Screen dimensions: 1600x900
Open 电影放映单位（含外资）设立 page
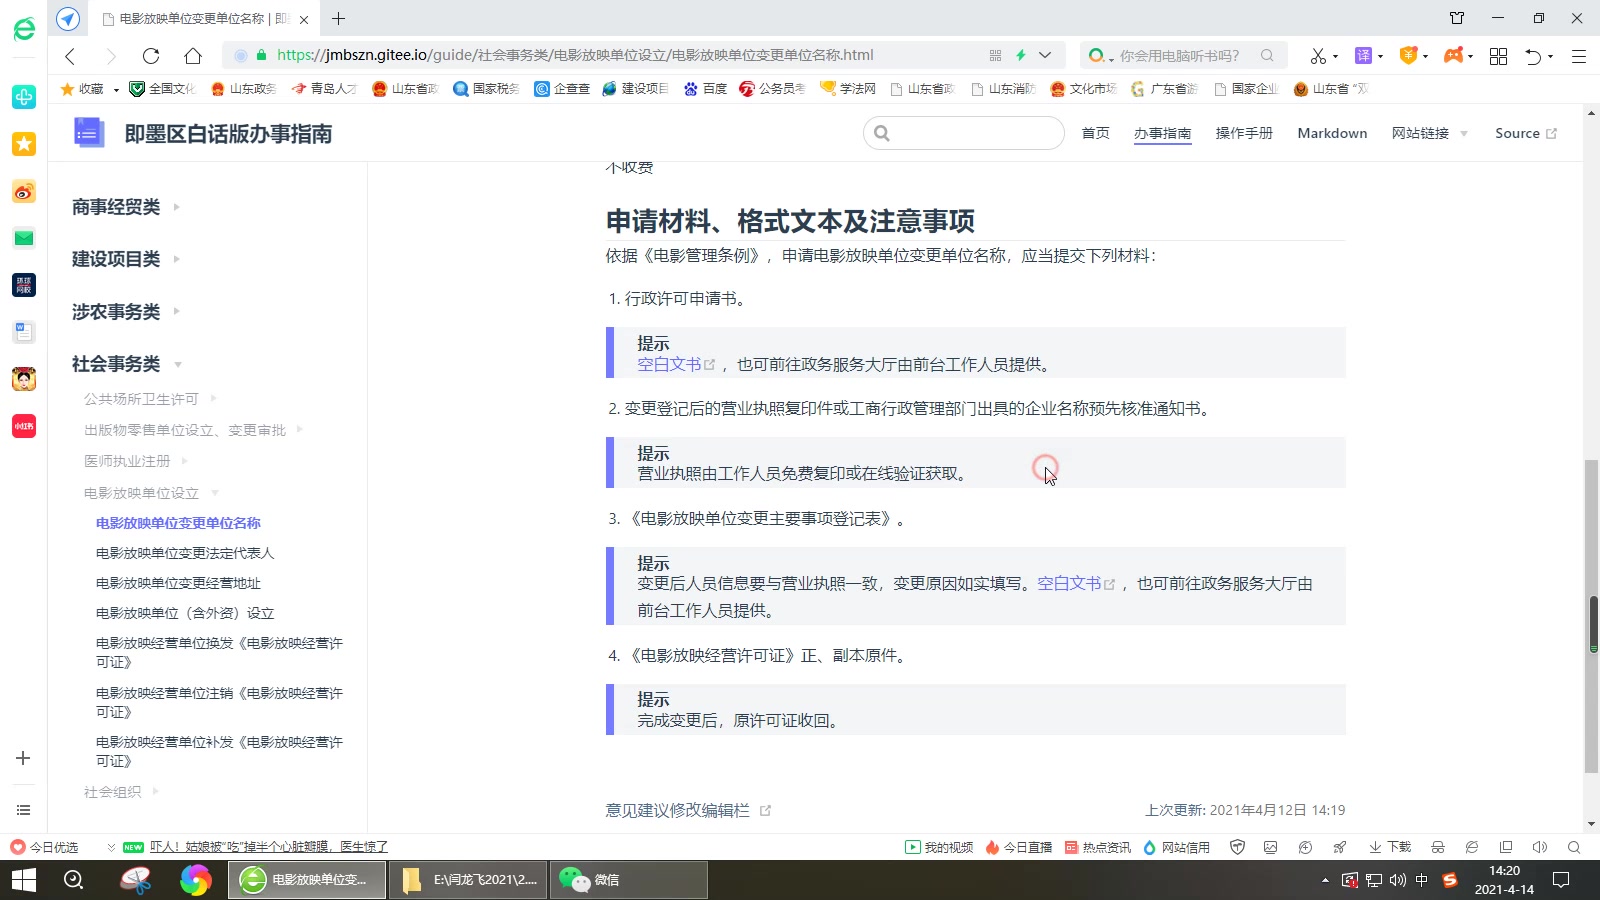pyautogui.click(x=185, y=613)
